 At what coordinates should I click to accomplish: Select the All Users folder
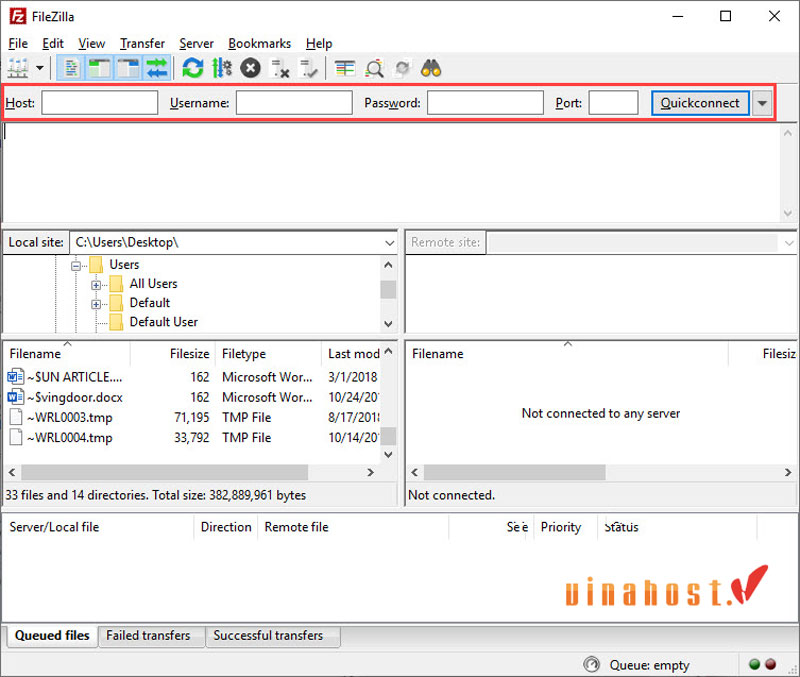coord(153,284)
